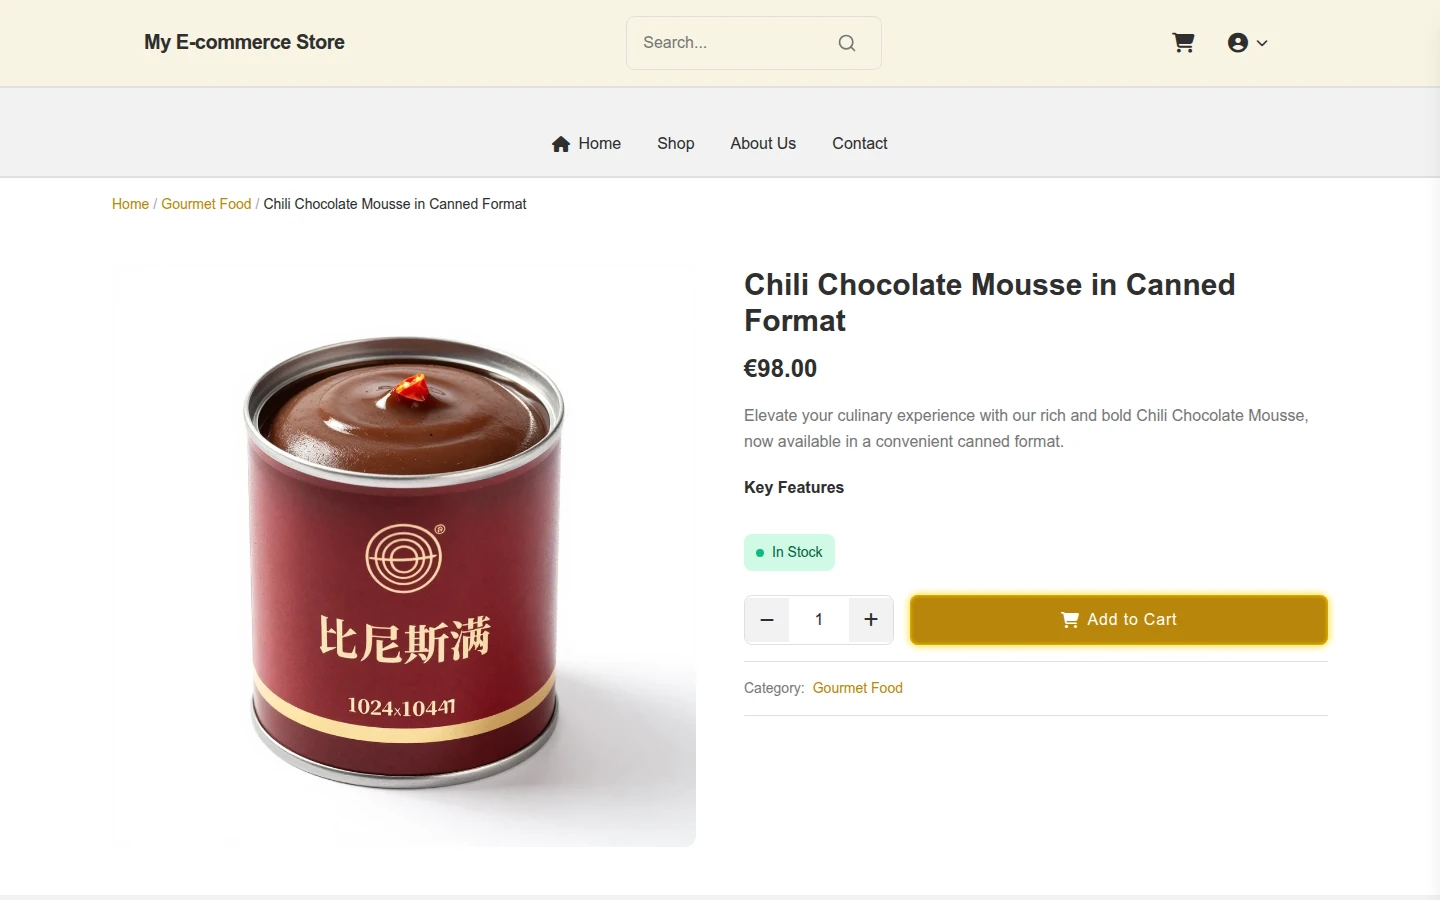This screenshot has width=1440, height=900.
Task: Click the magnifier search icon
Action: pos(847,43)
